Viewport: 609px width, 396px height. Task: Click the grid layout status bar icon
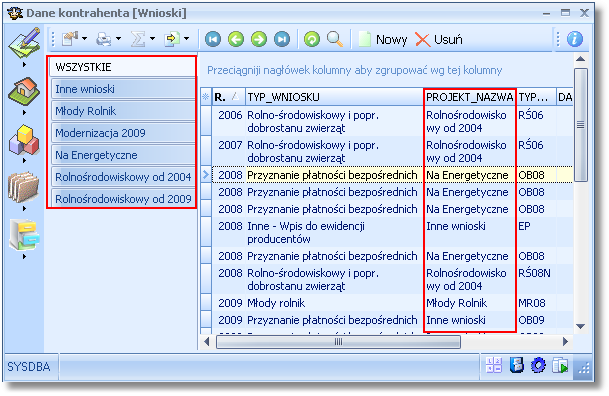494,365
